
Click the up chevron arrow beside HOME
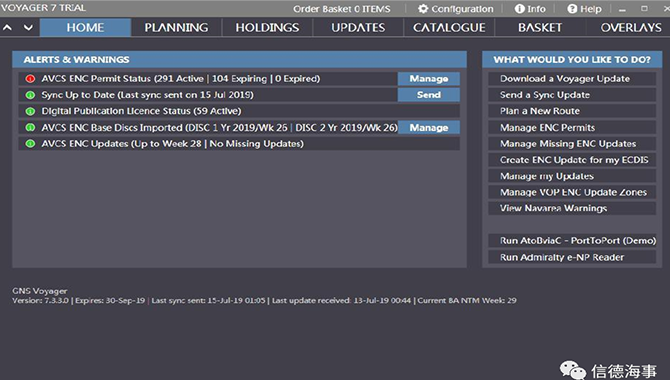point(7,28)
